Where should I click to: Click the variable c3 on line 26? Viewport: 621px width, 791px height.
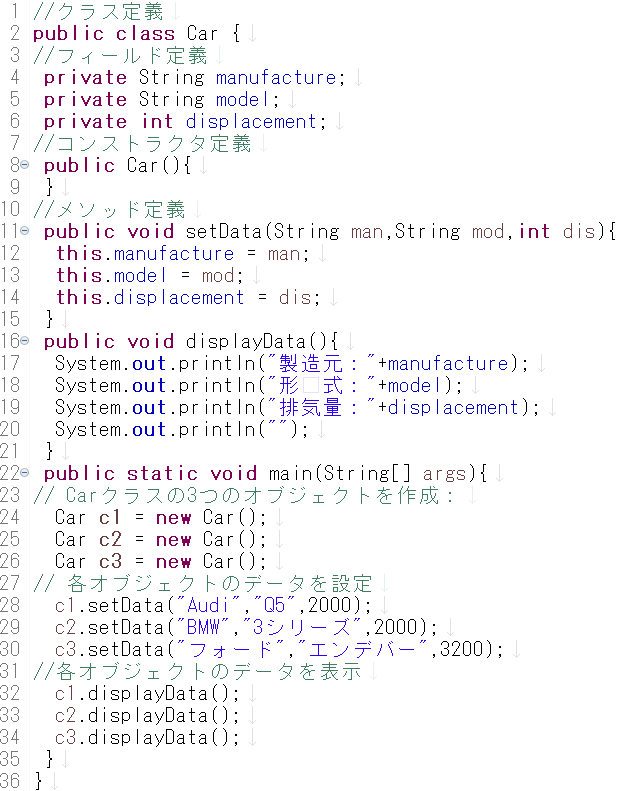coord(110,561)
